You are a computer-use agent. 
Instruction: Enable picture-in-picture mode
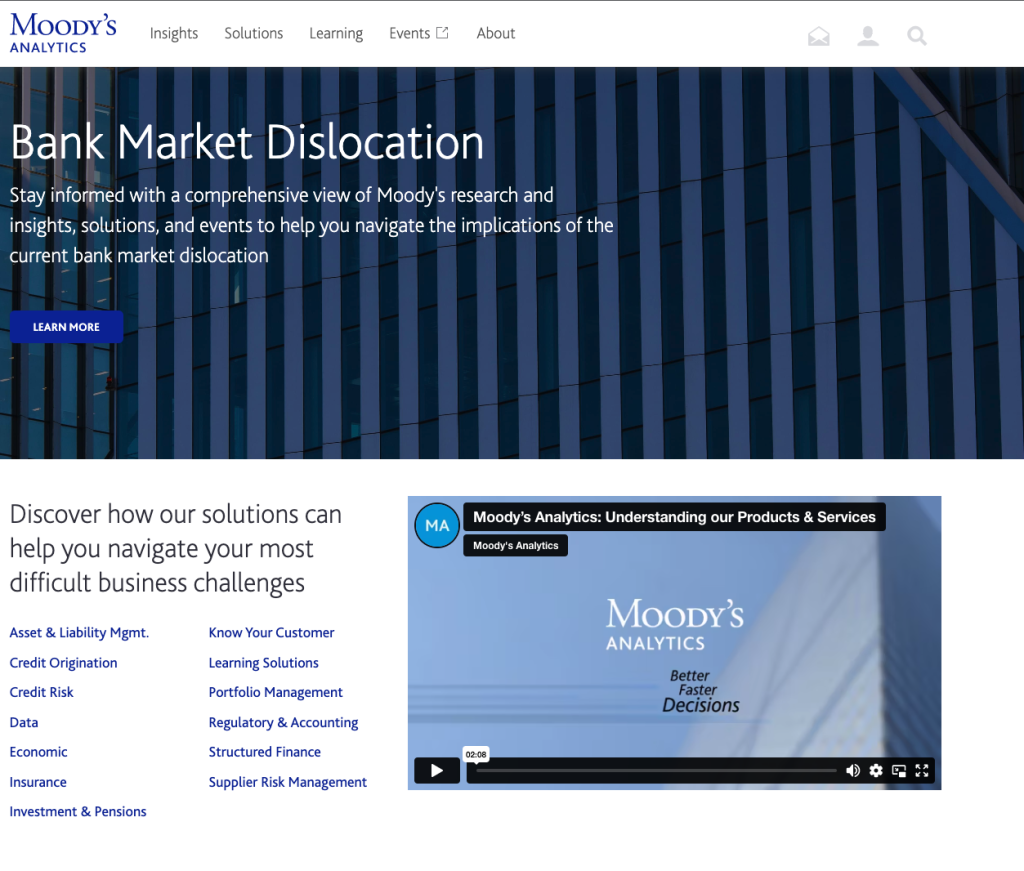pyautogui.click(x=899, y=770)
